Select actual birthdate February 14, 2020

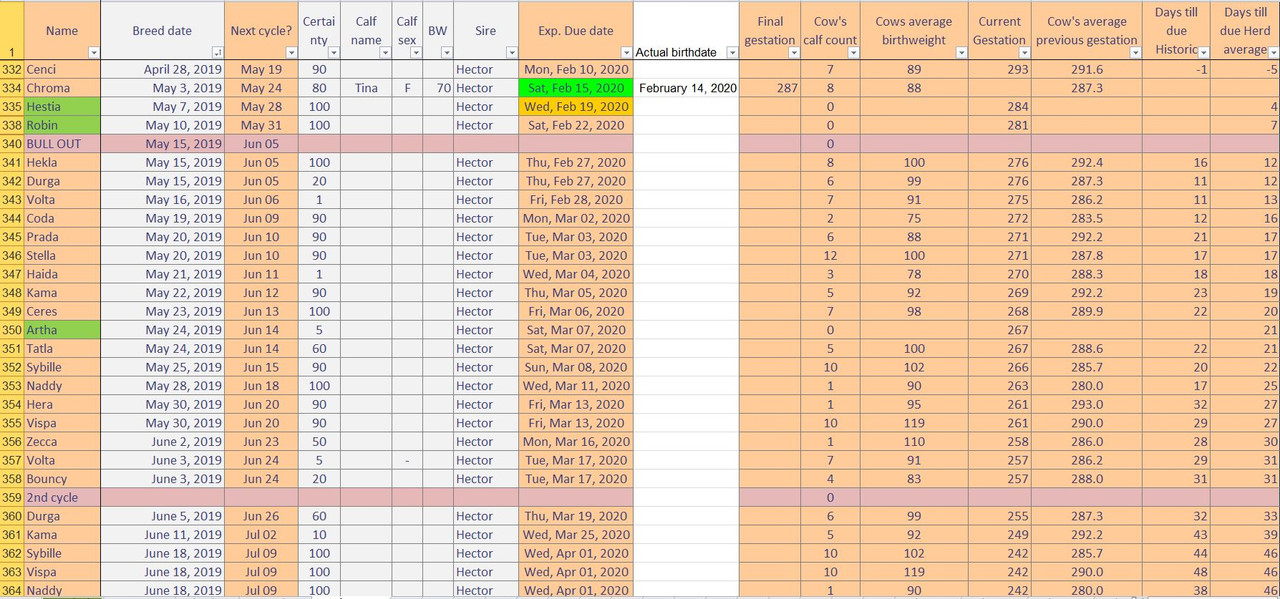click(x=687, y=88)
